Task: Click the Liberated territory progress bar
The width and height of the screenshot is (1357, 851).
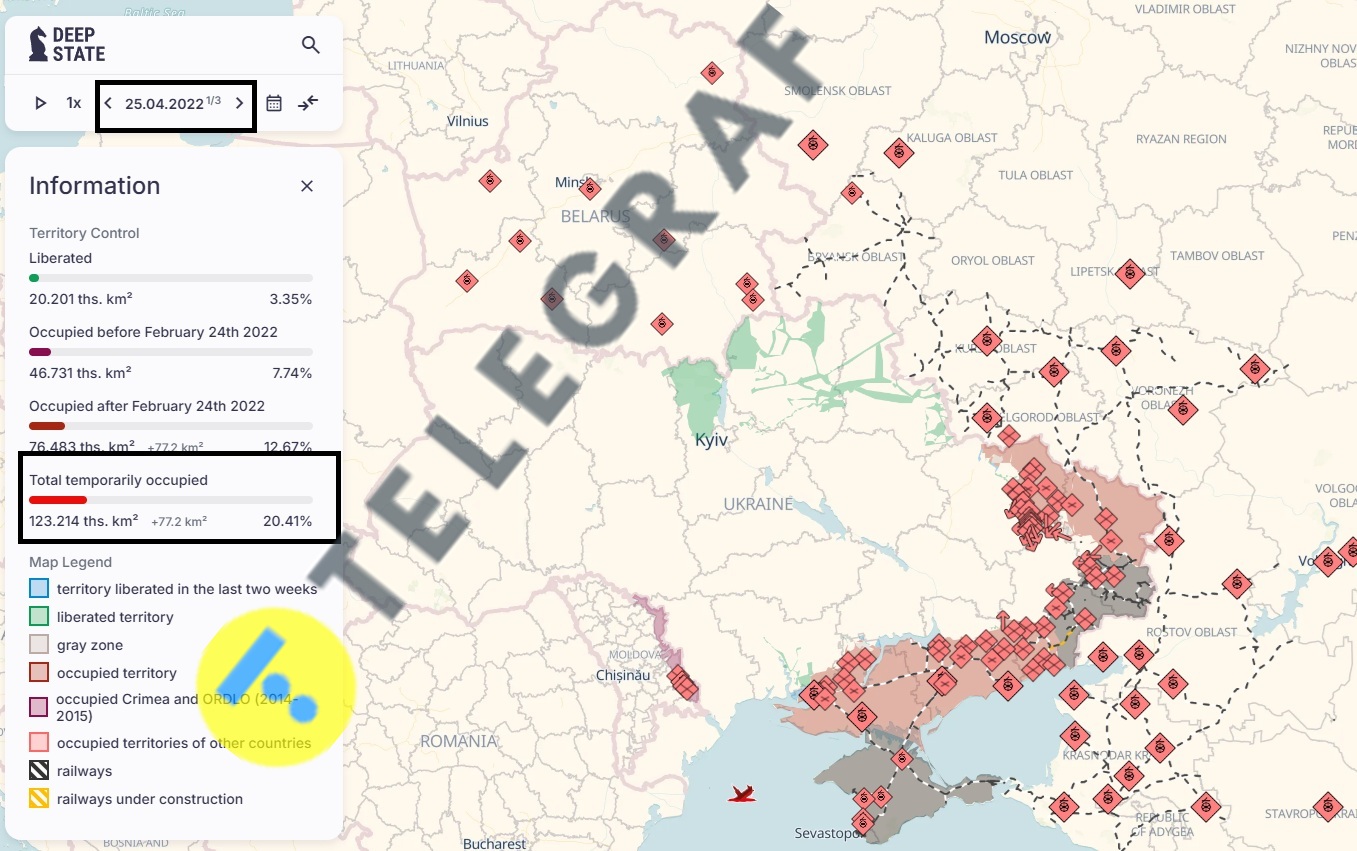Action: pyautogui.click(x=170, y=278)
